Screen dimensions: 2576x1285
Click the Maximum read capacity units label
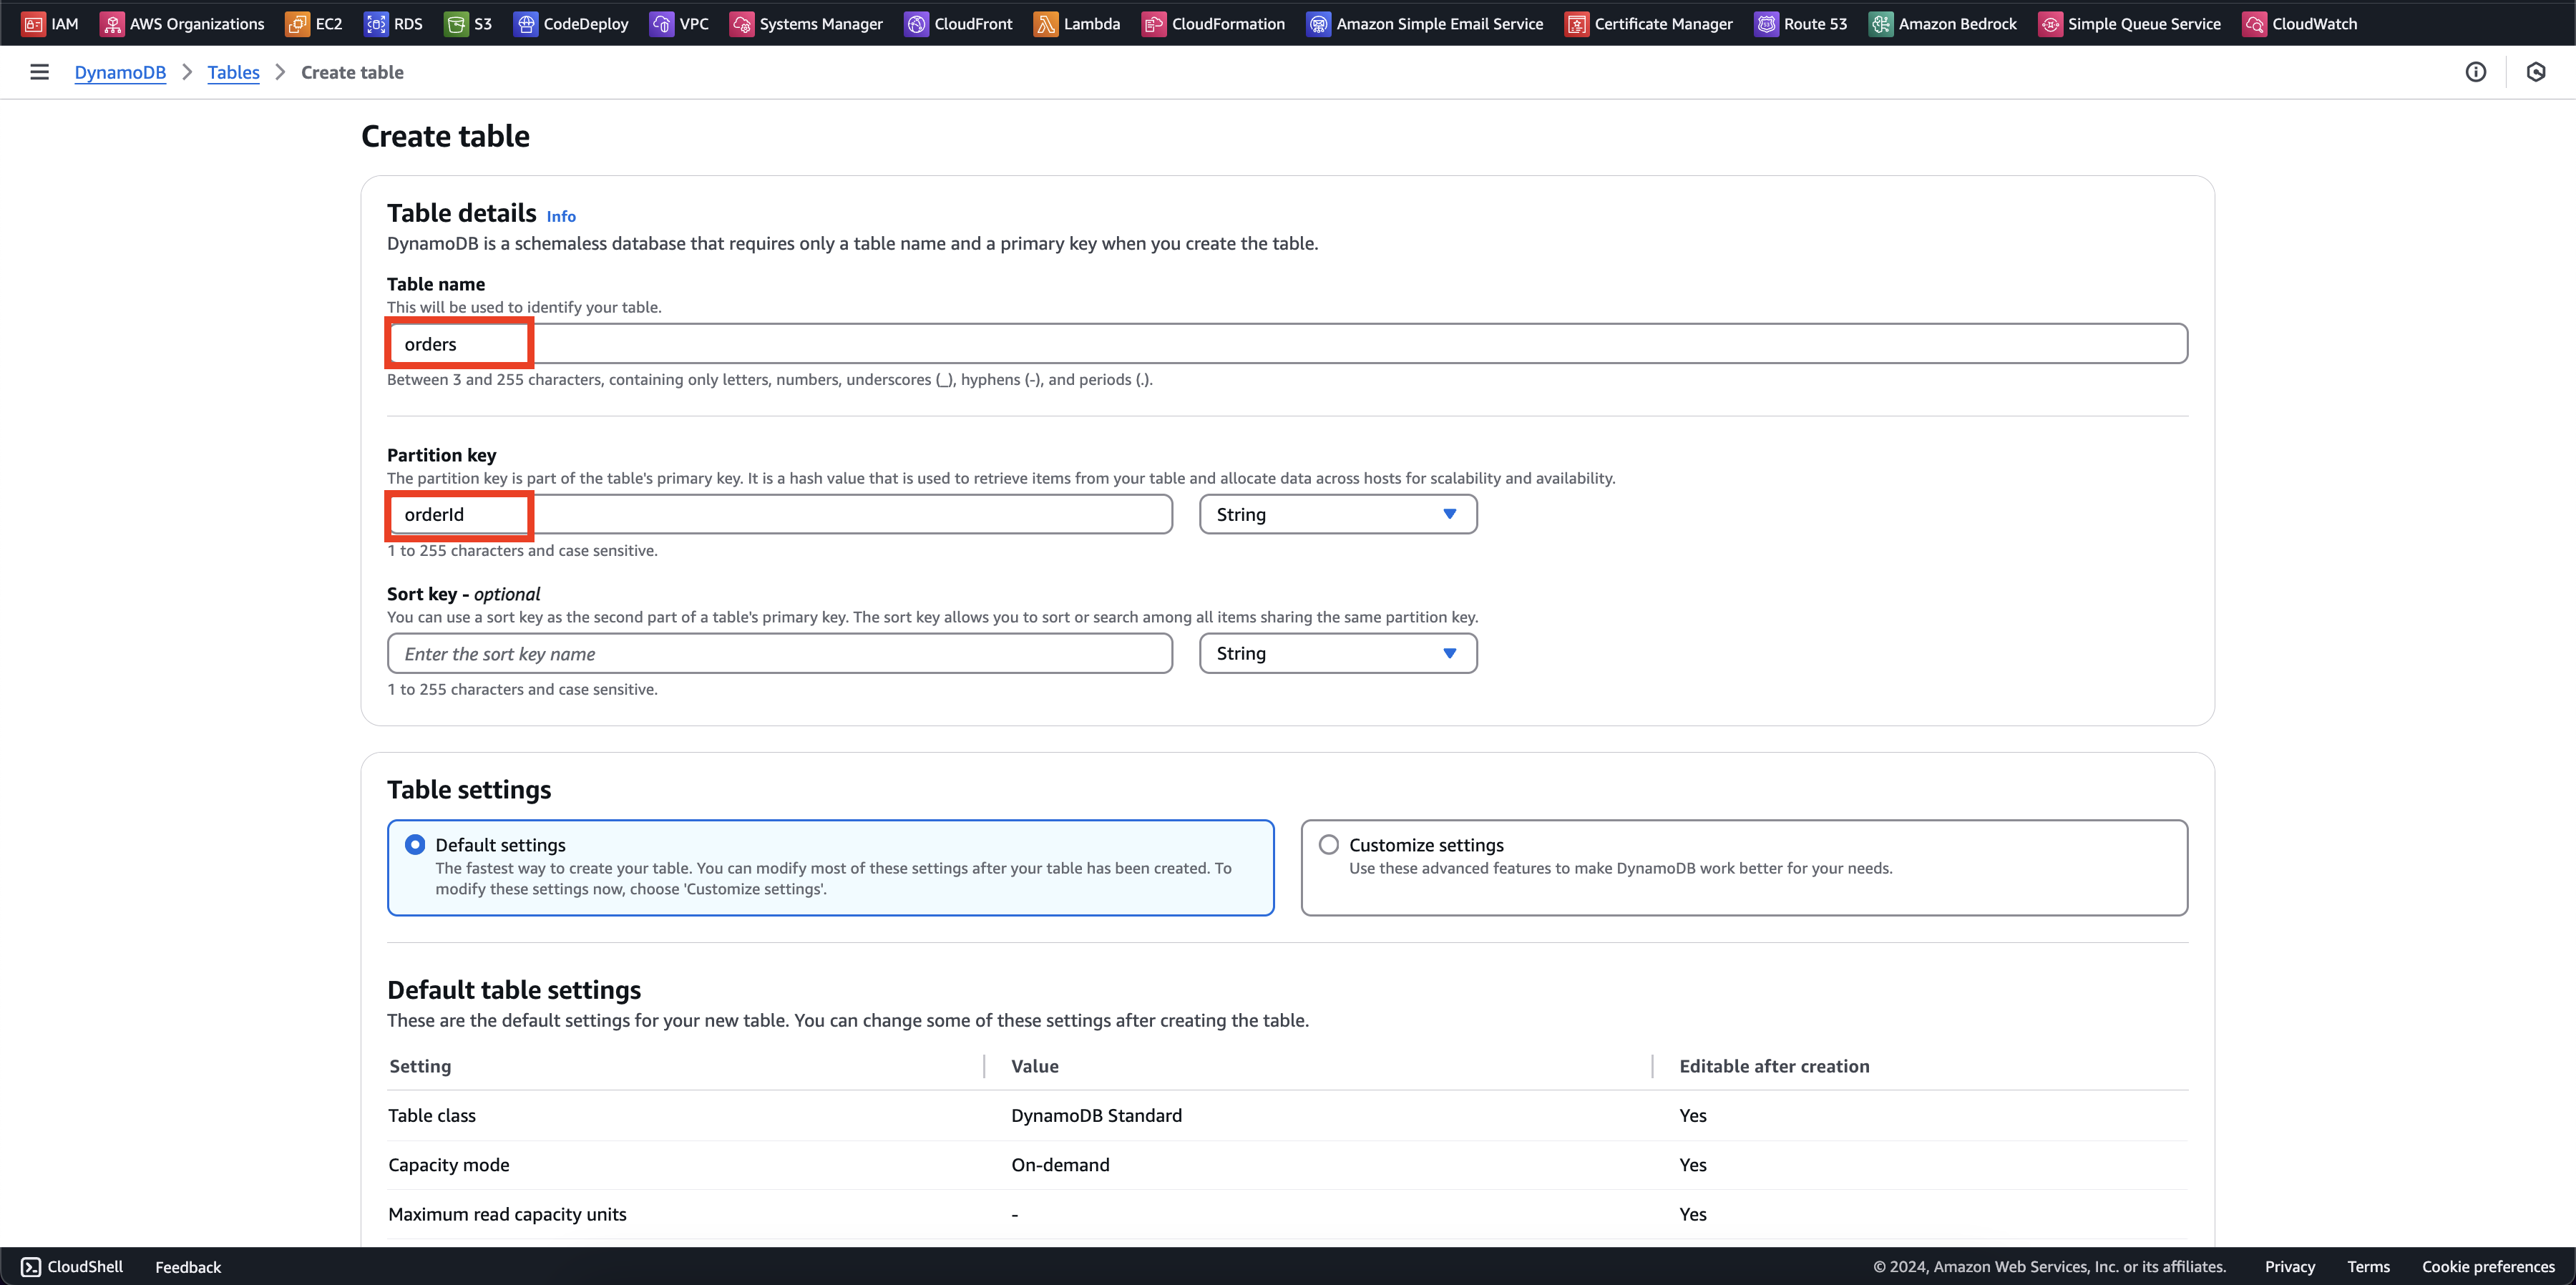pos(507,1214)
